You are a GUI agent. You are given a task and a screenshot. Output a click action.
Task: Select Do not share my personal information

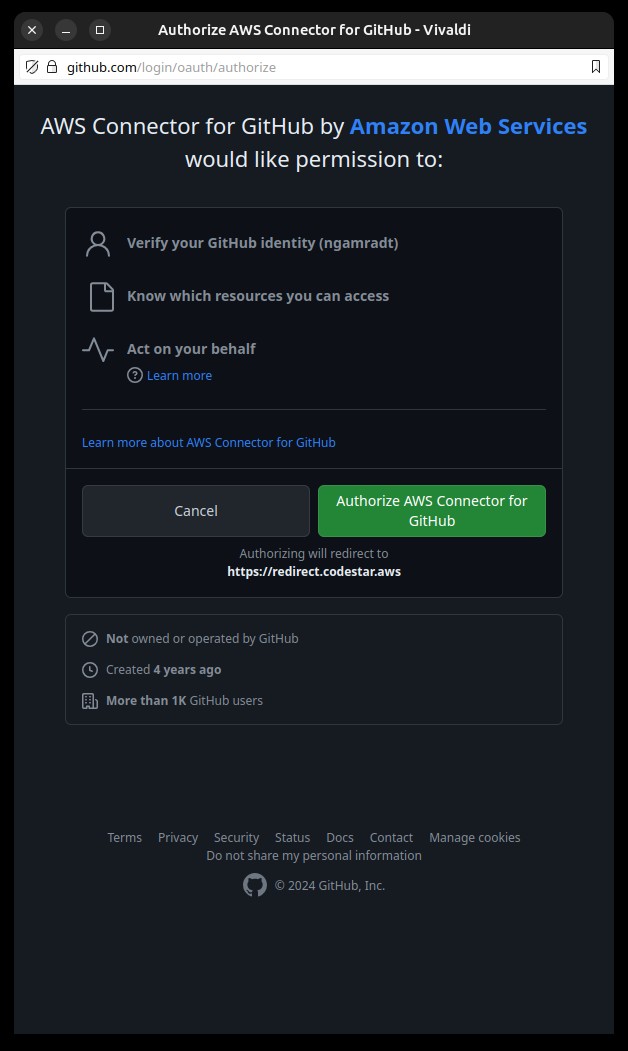point(314,856)
